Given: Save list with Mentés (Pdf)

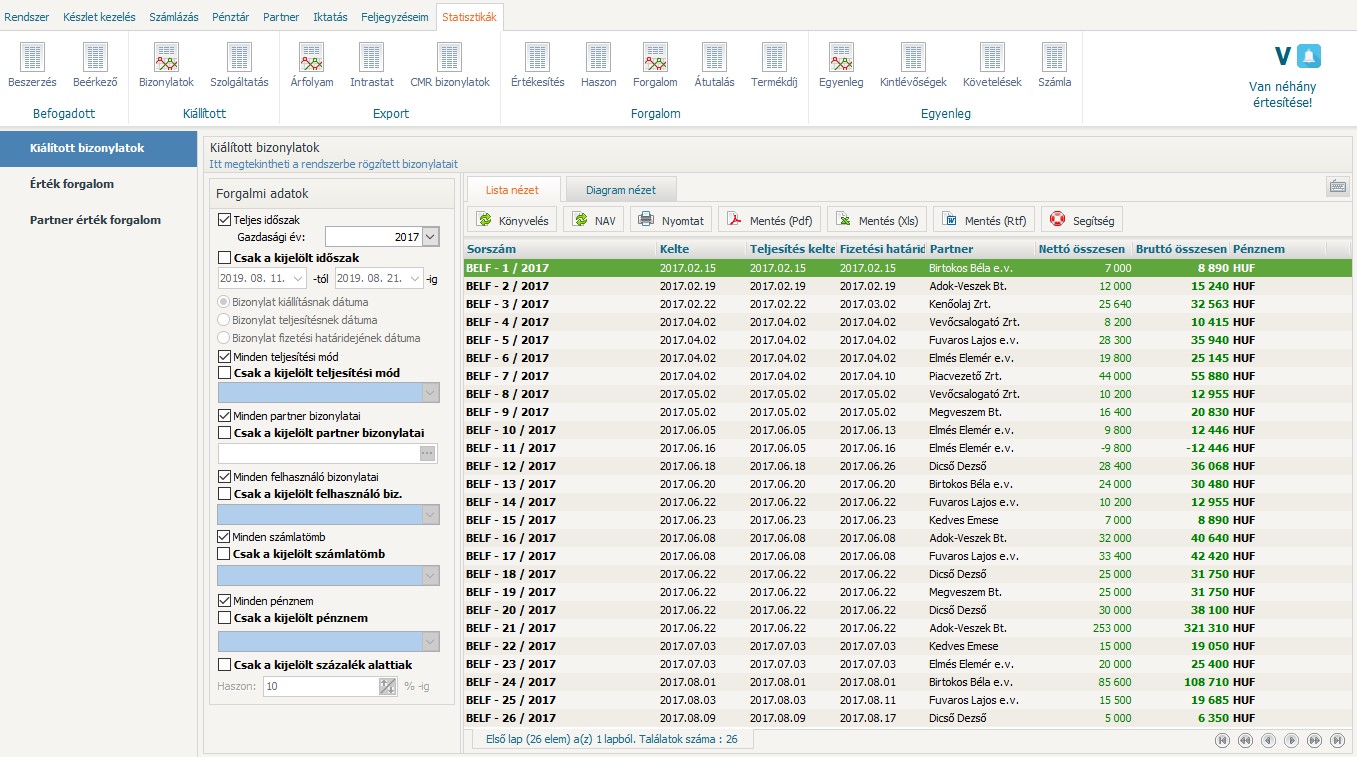Looking at the screenshot, I should (769, 220).
